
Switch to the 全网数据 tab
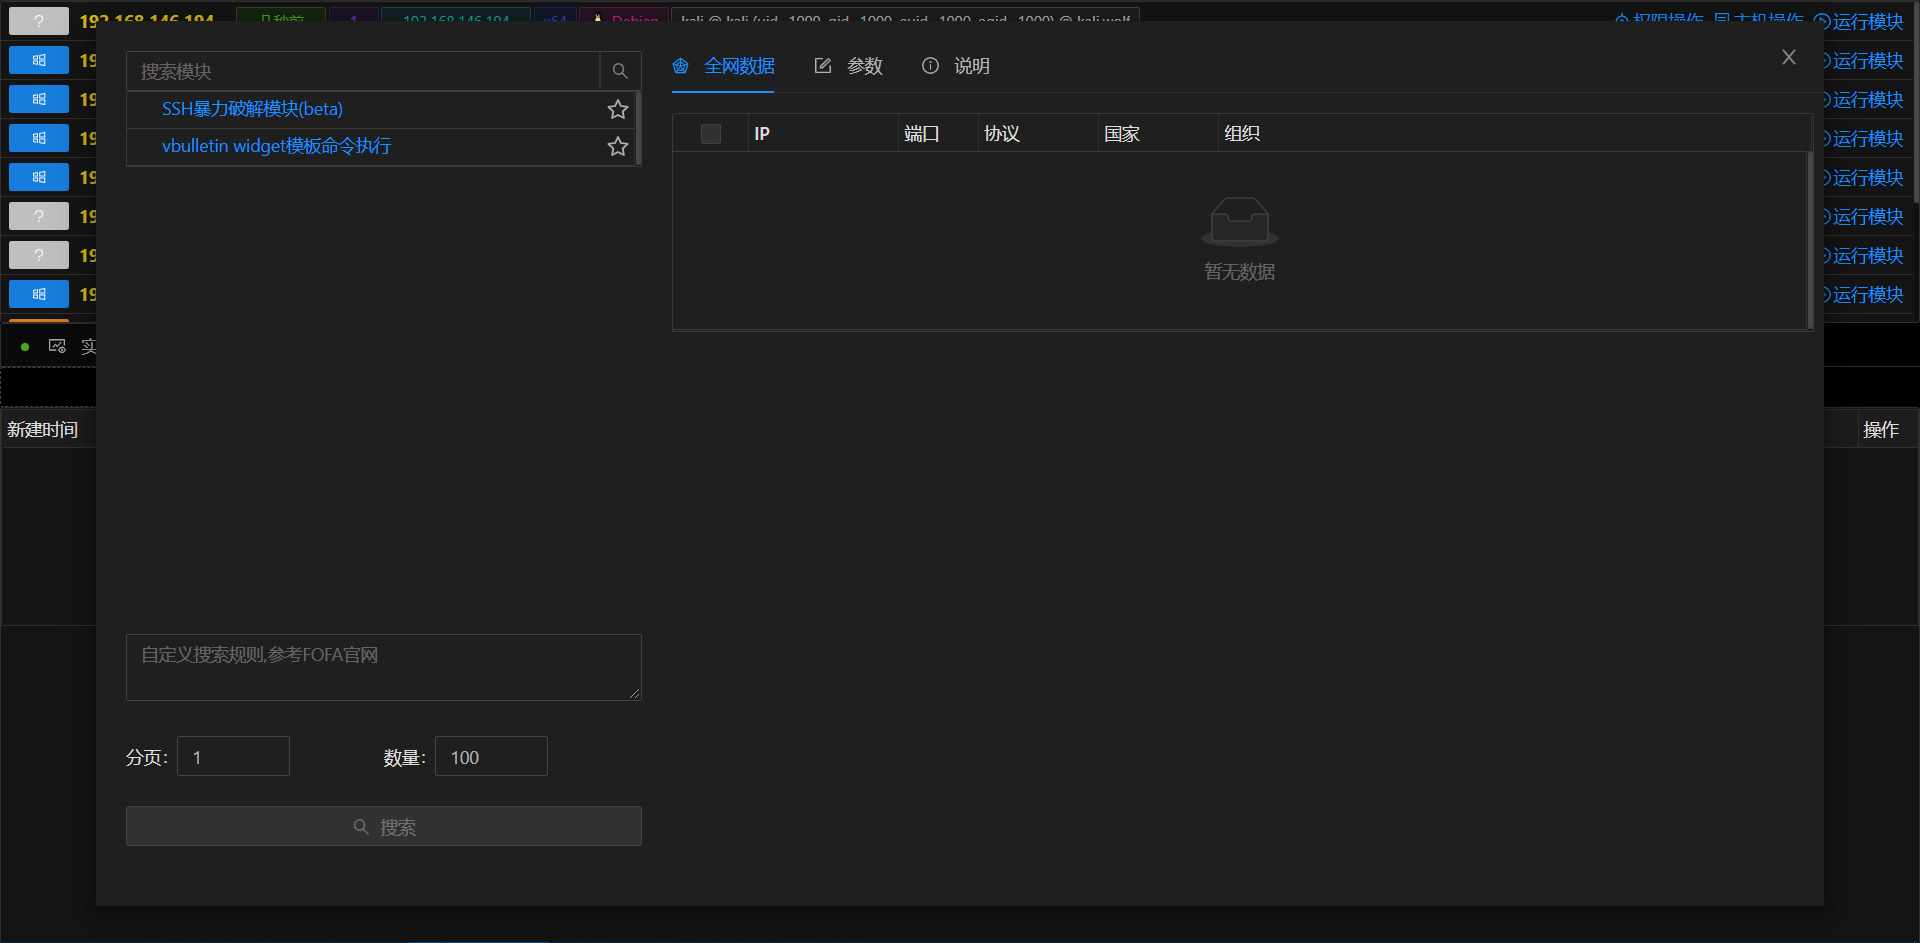tap(723, 66)
